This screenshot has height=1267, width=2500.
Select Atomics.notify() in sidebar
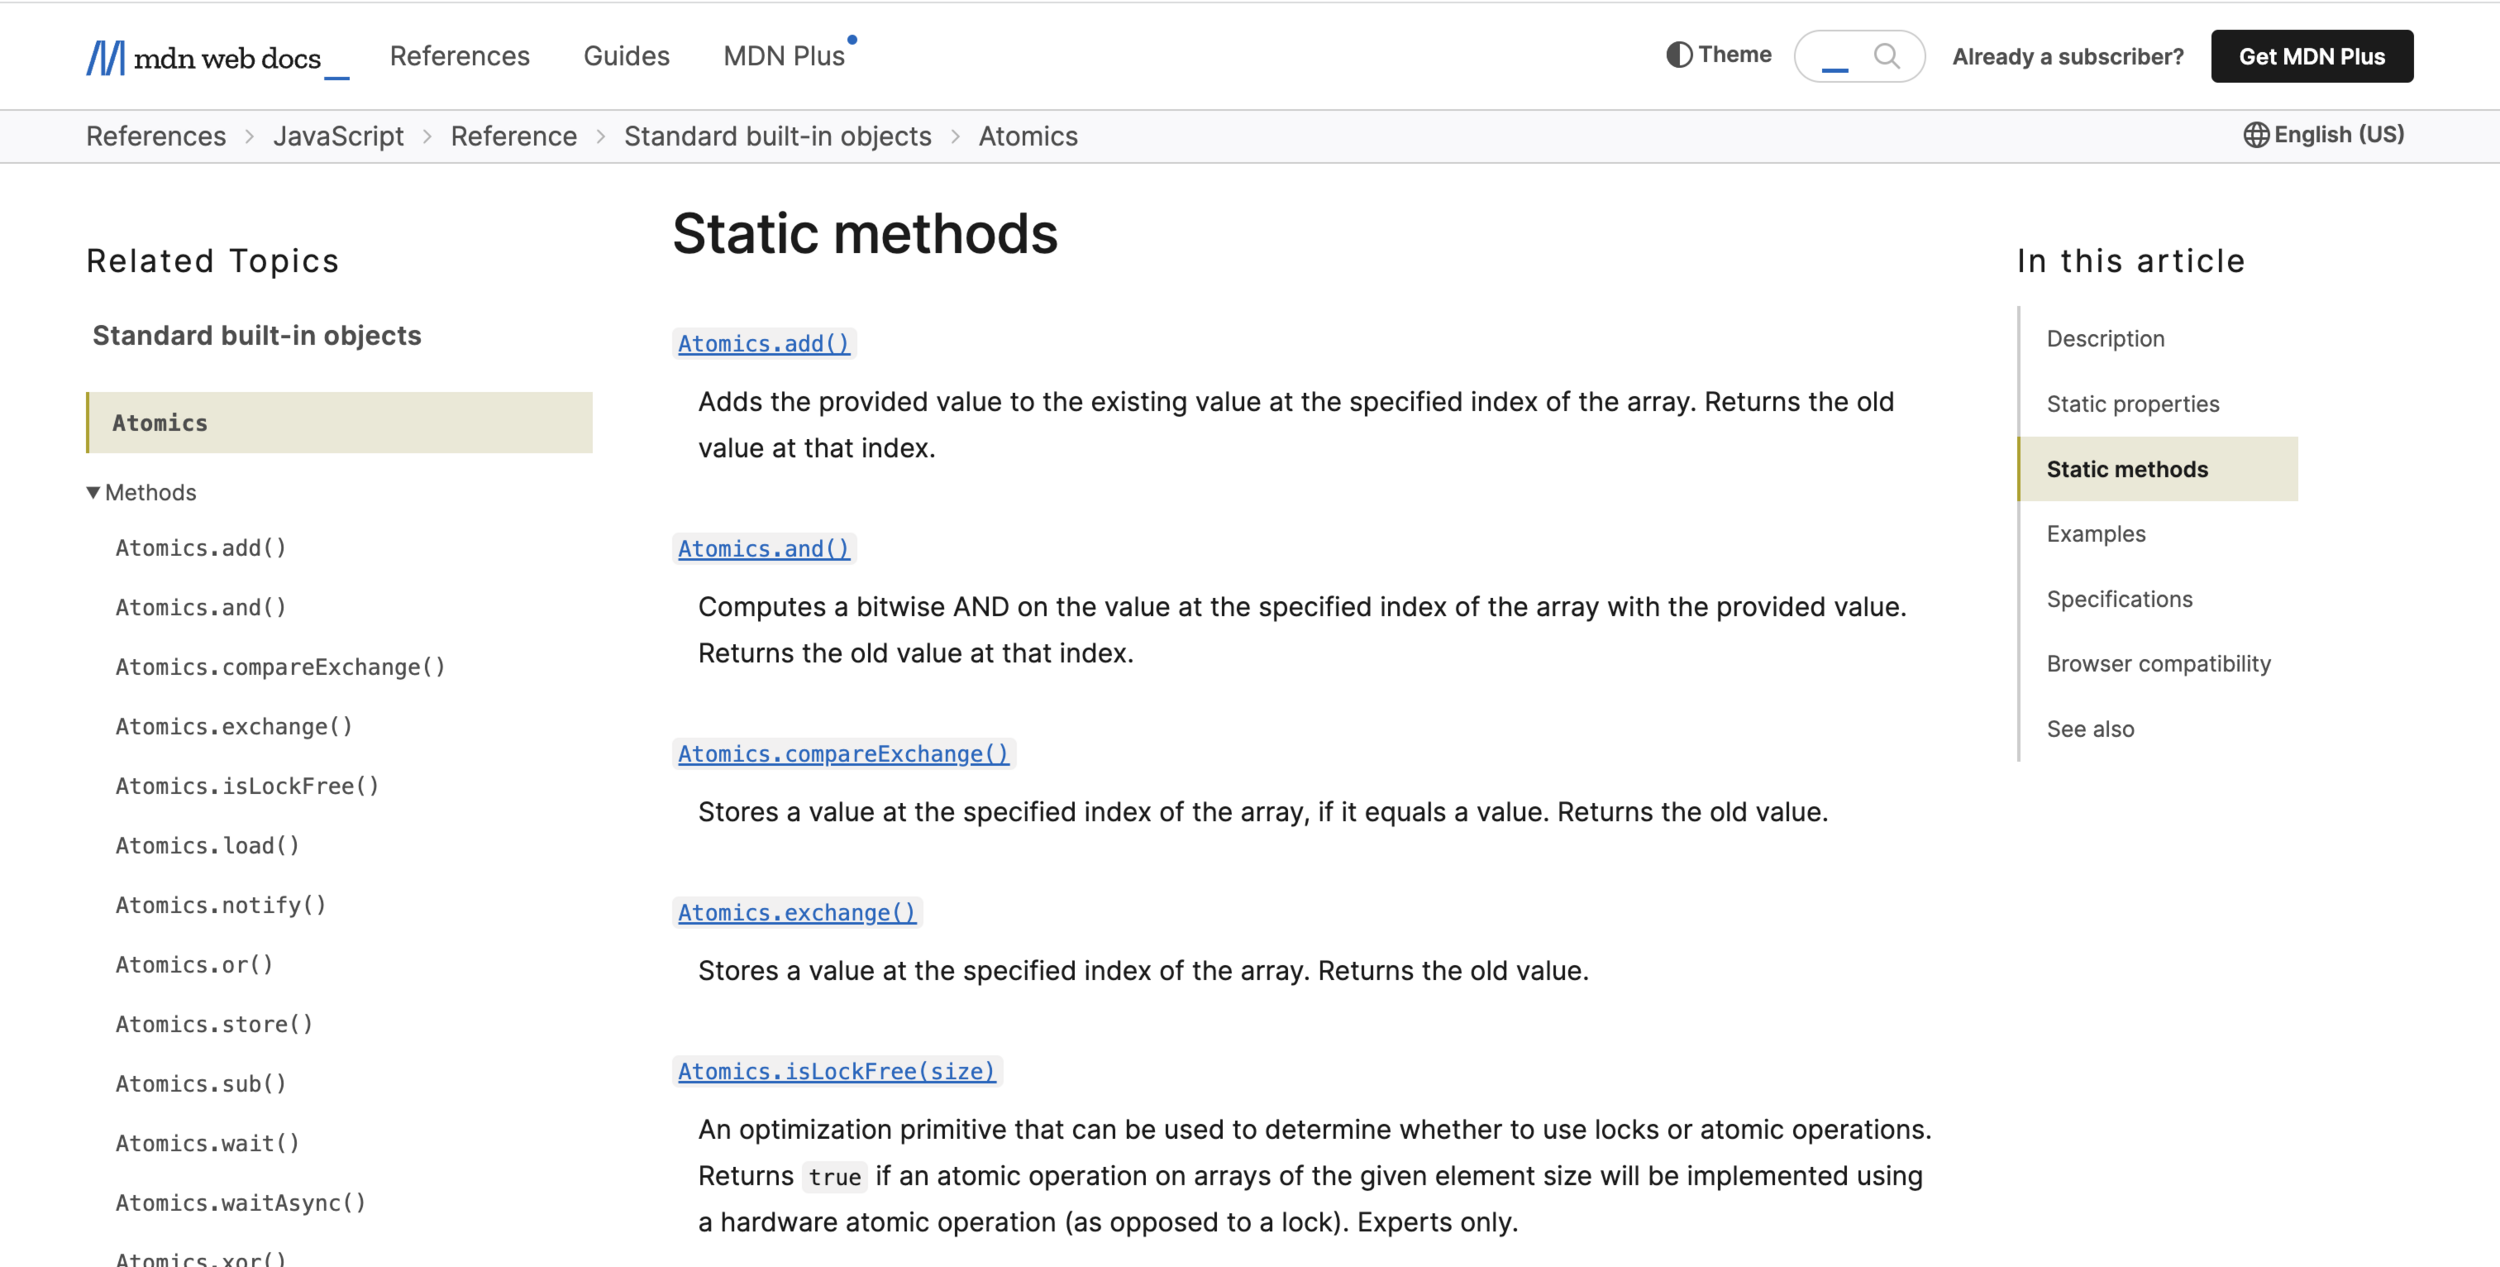pos(221,905)
